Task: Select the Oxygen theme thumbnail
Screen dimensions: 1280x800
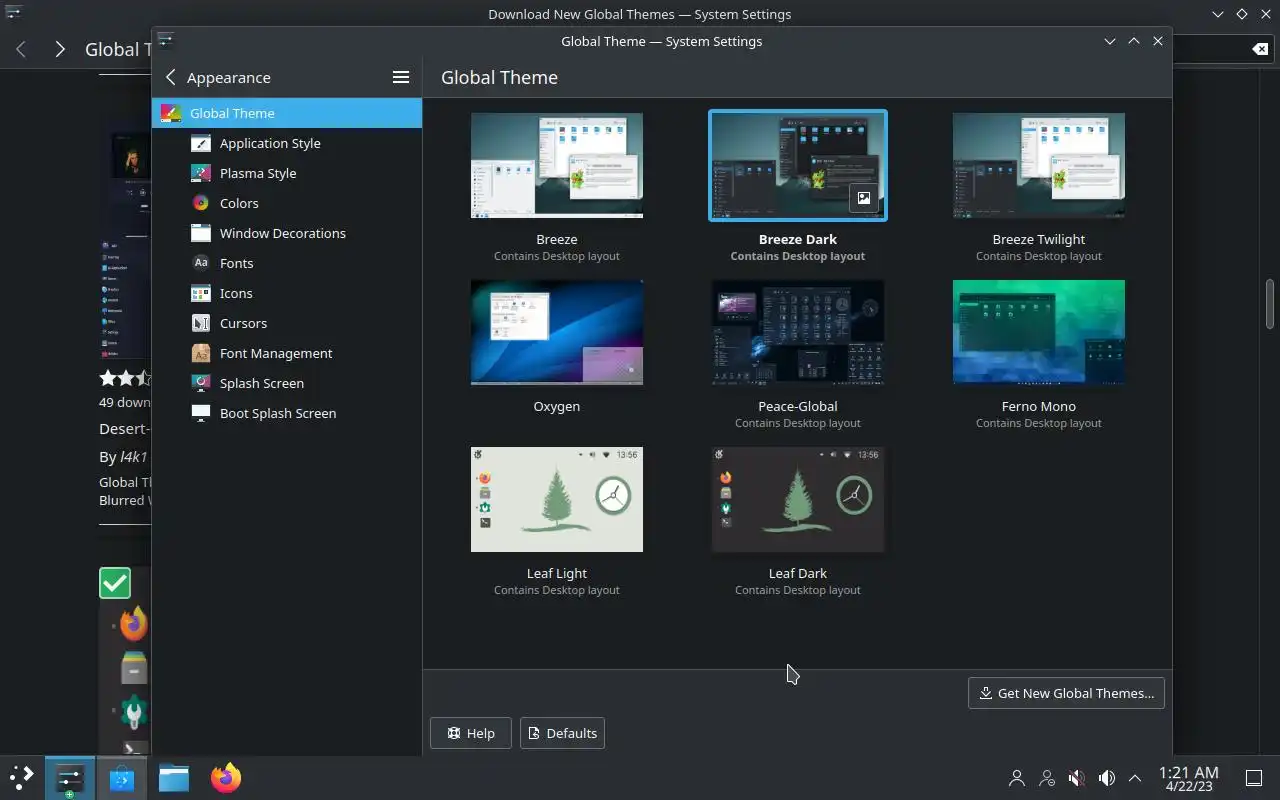Action: click(557, 332)
